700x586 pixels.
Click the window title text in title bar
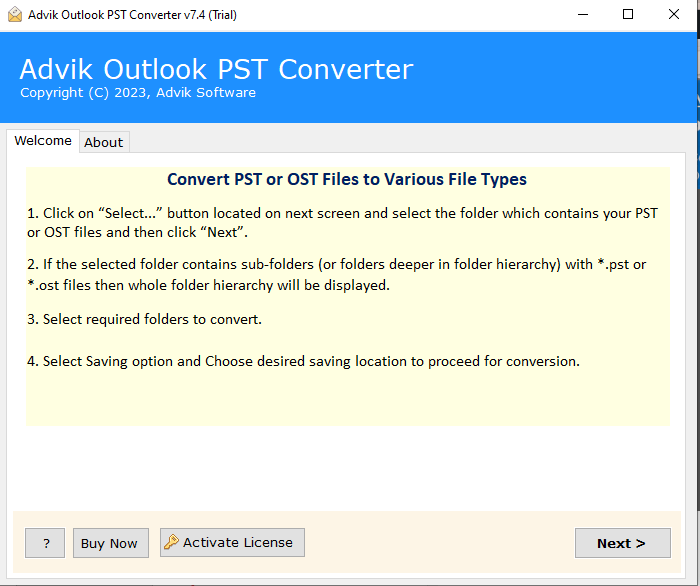[132, 15]
